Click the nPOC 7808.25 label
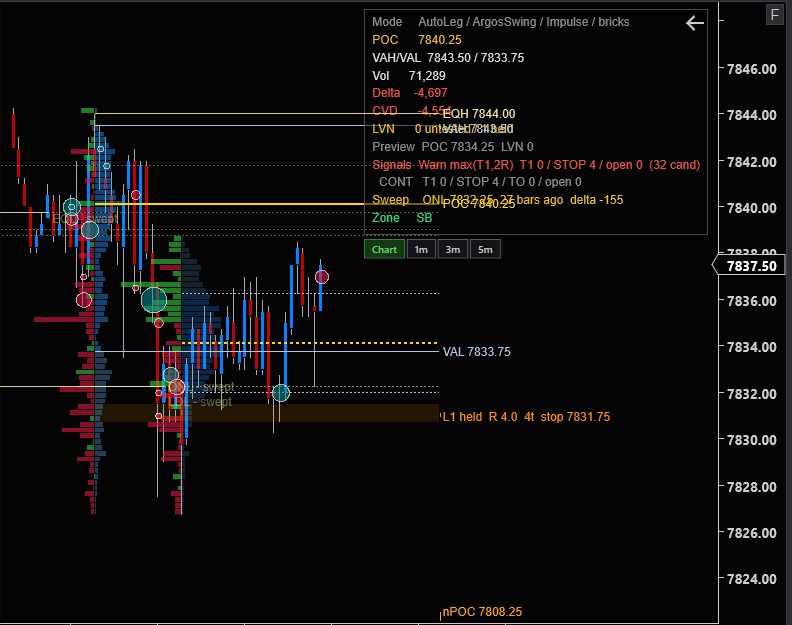Screen dimensions: 792x625 tap(482, 612)
